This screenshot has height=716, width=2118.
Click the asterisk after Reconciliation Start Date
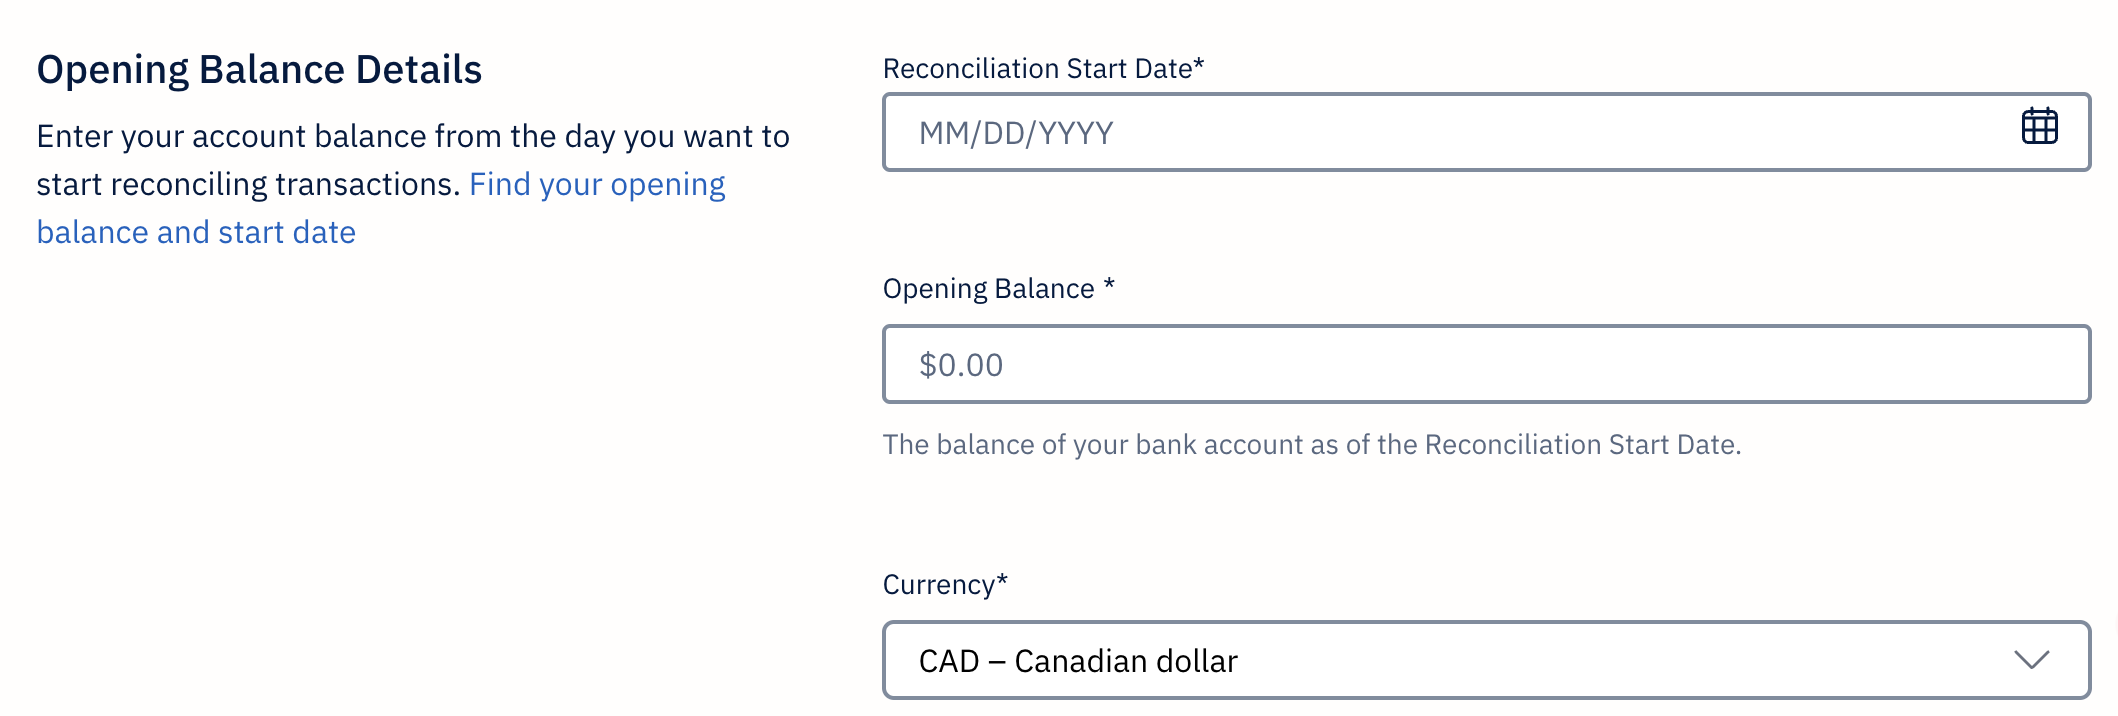[1199, 66]
